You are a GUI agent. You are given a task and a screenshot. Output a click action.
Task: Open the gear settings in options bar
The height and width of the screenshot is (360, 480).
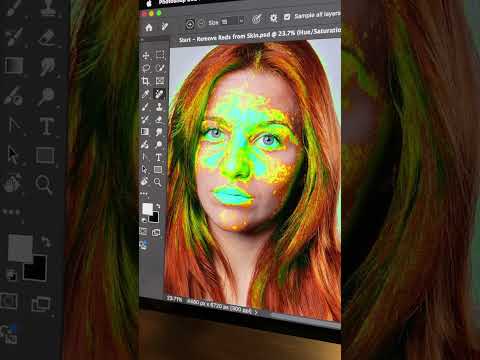[273, 18]
